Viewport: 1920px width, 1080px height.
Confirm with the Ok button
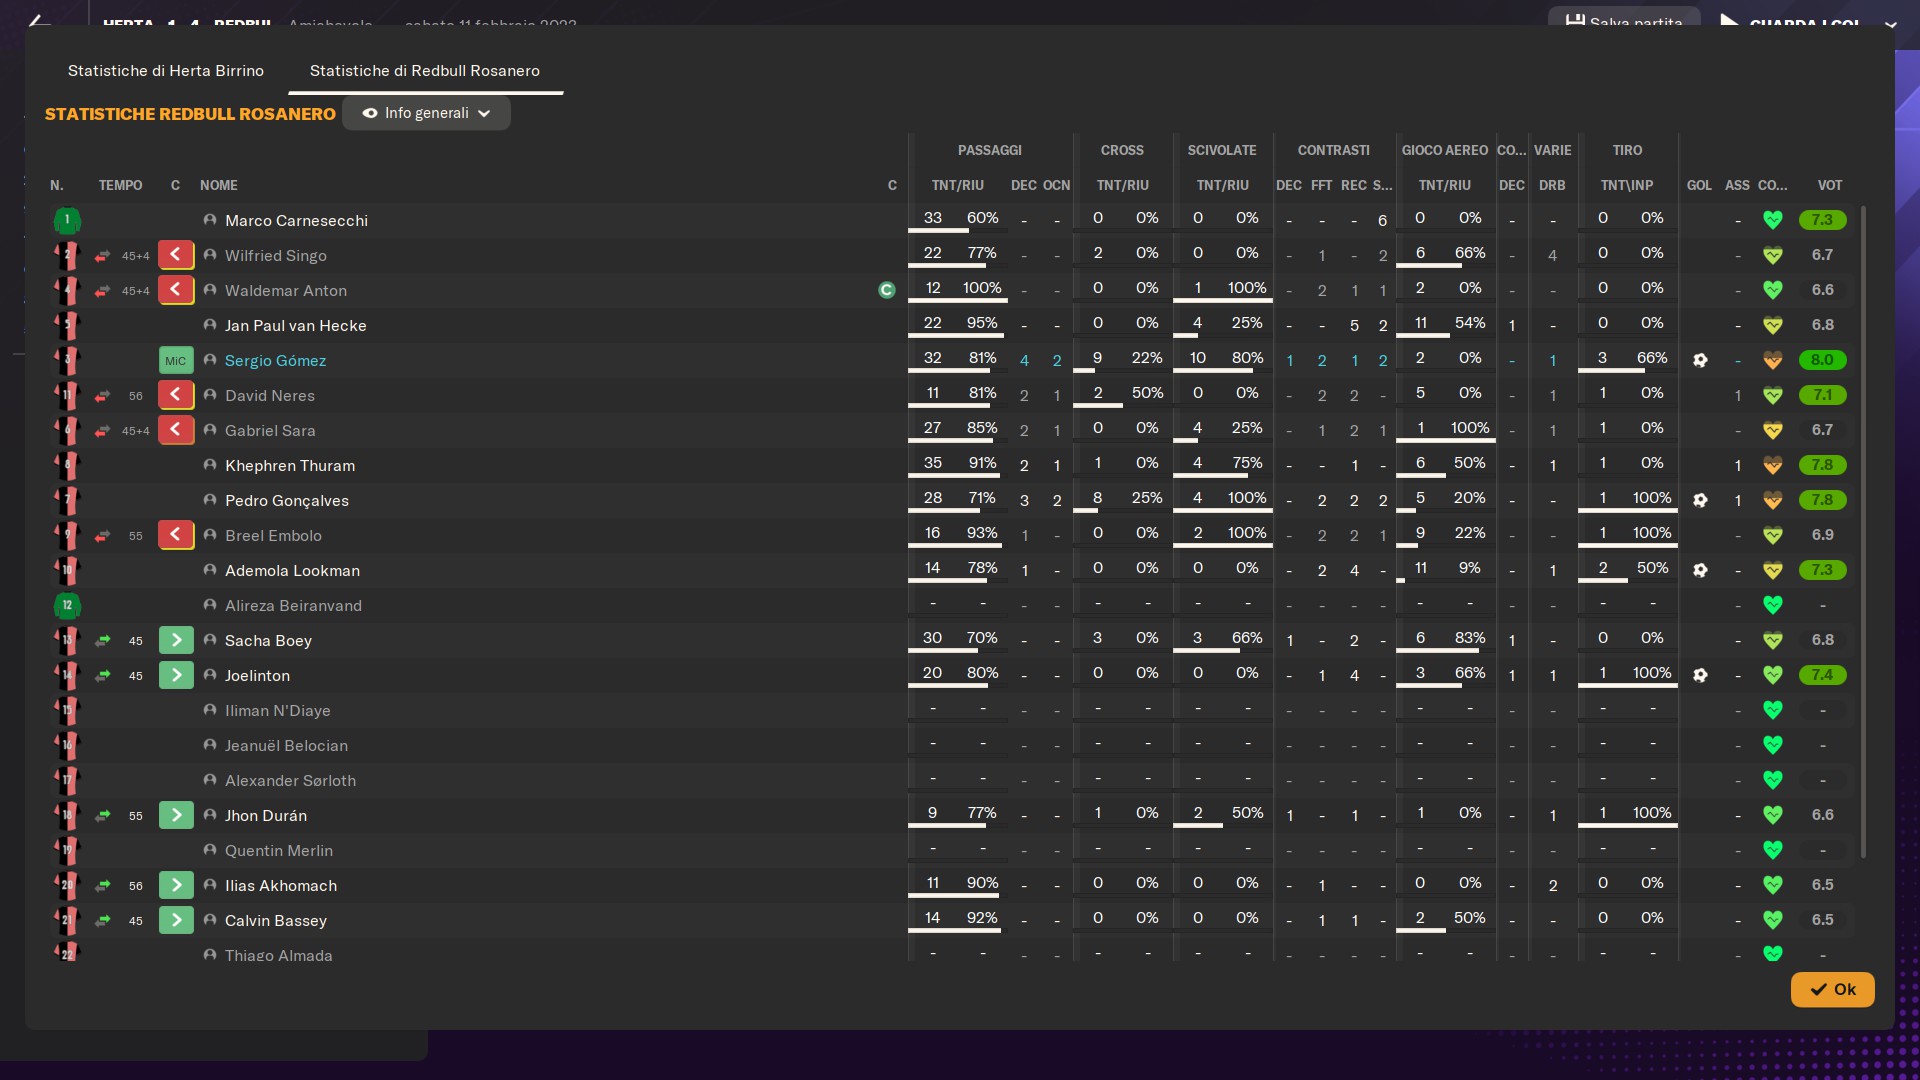1832,989
